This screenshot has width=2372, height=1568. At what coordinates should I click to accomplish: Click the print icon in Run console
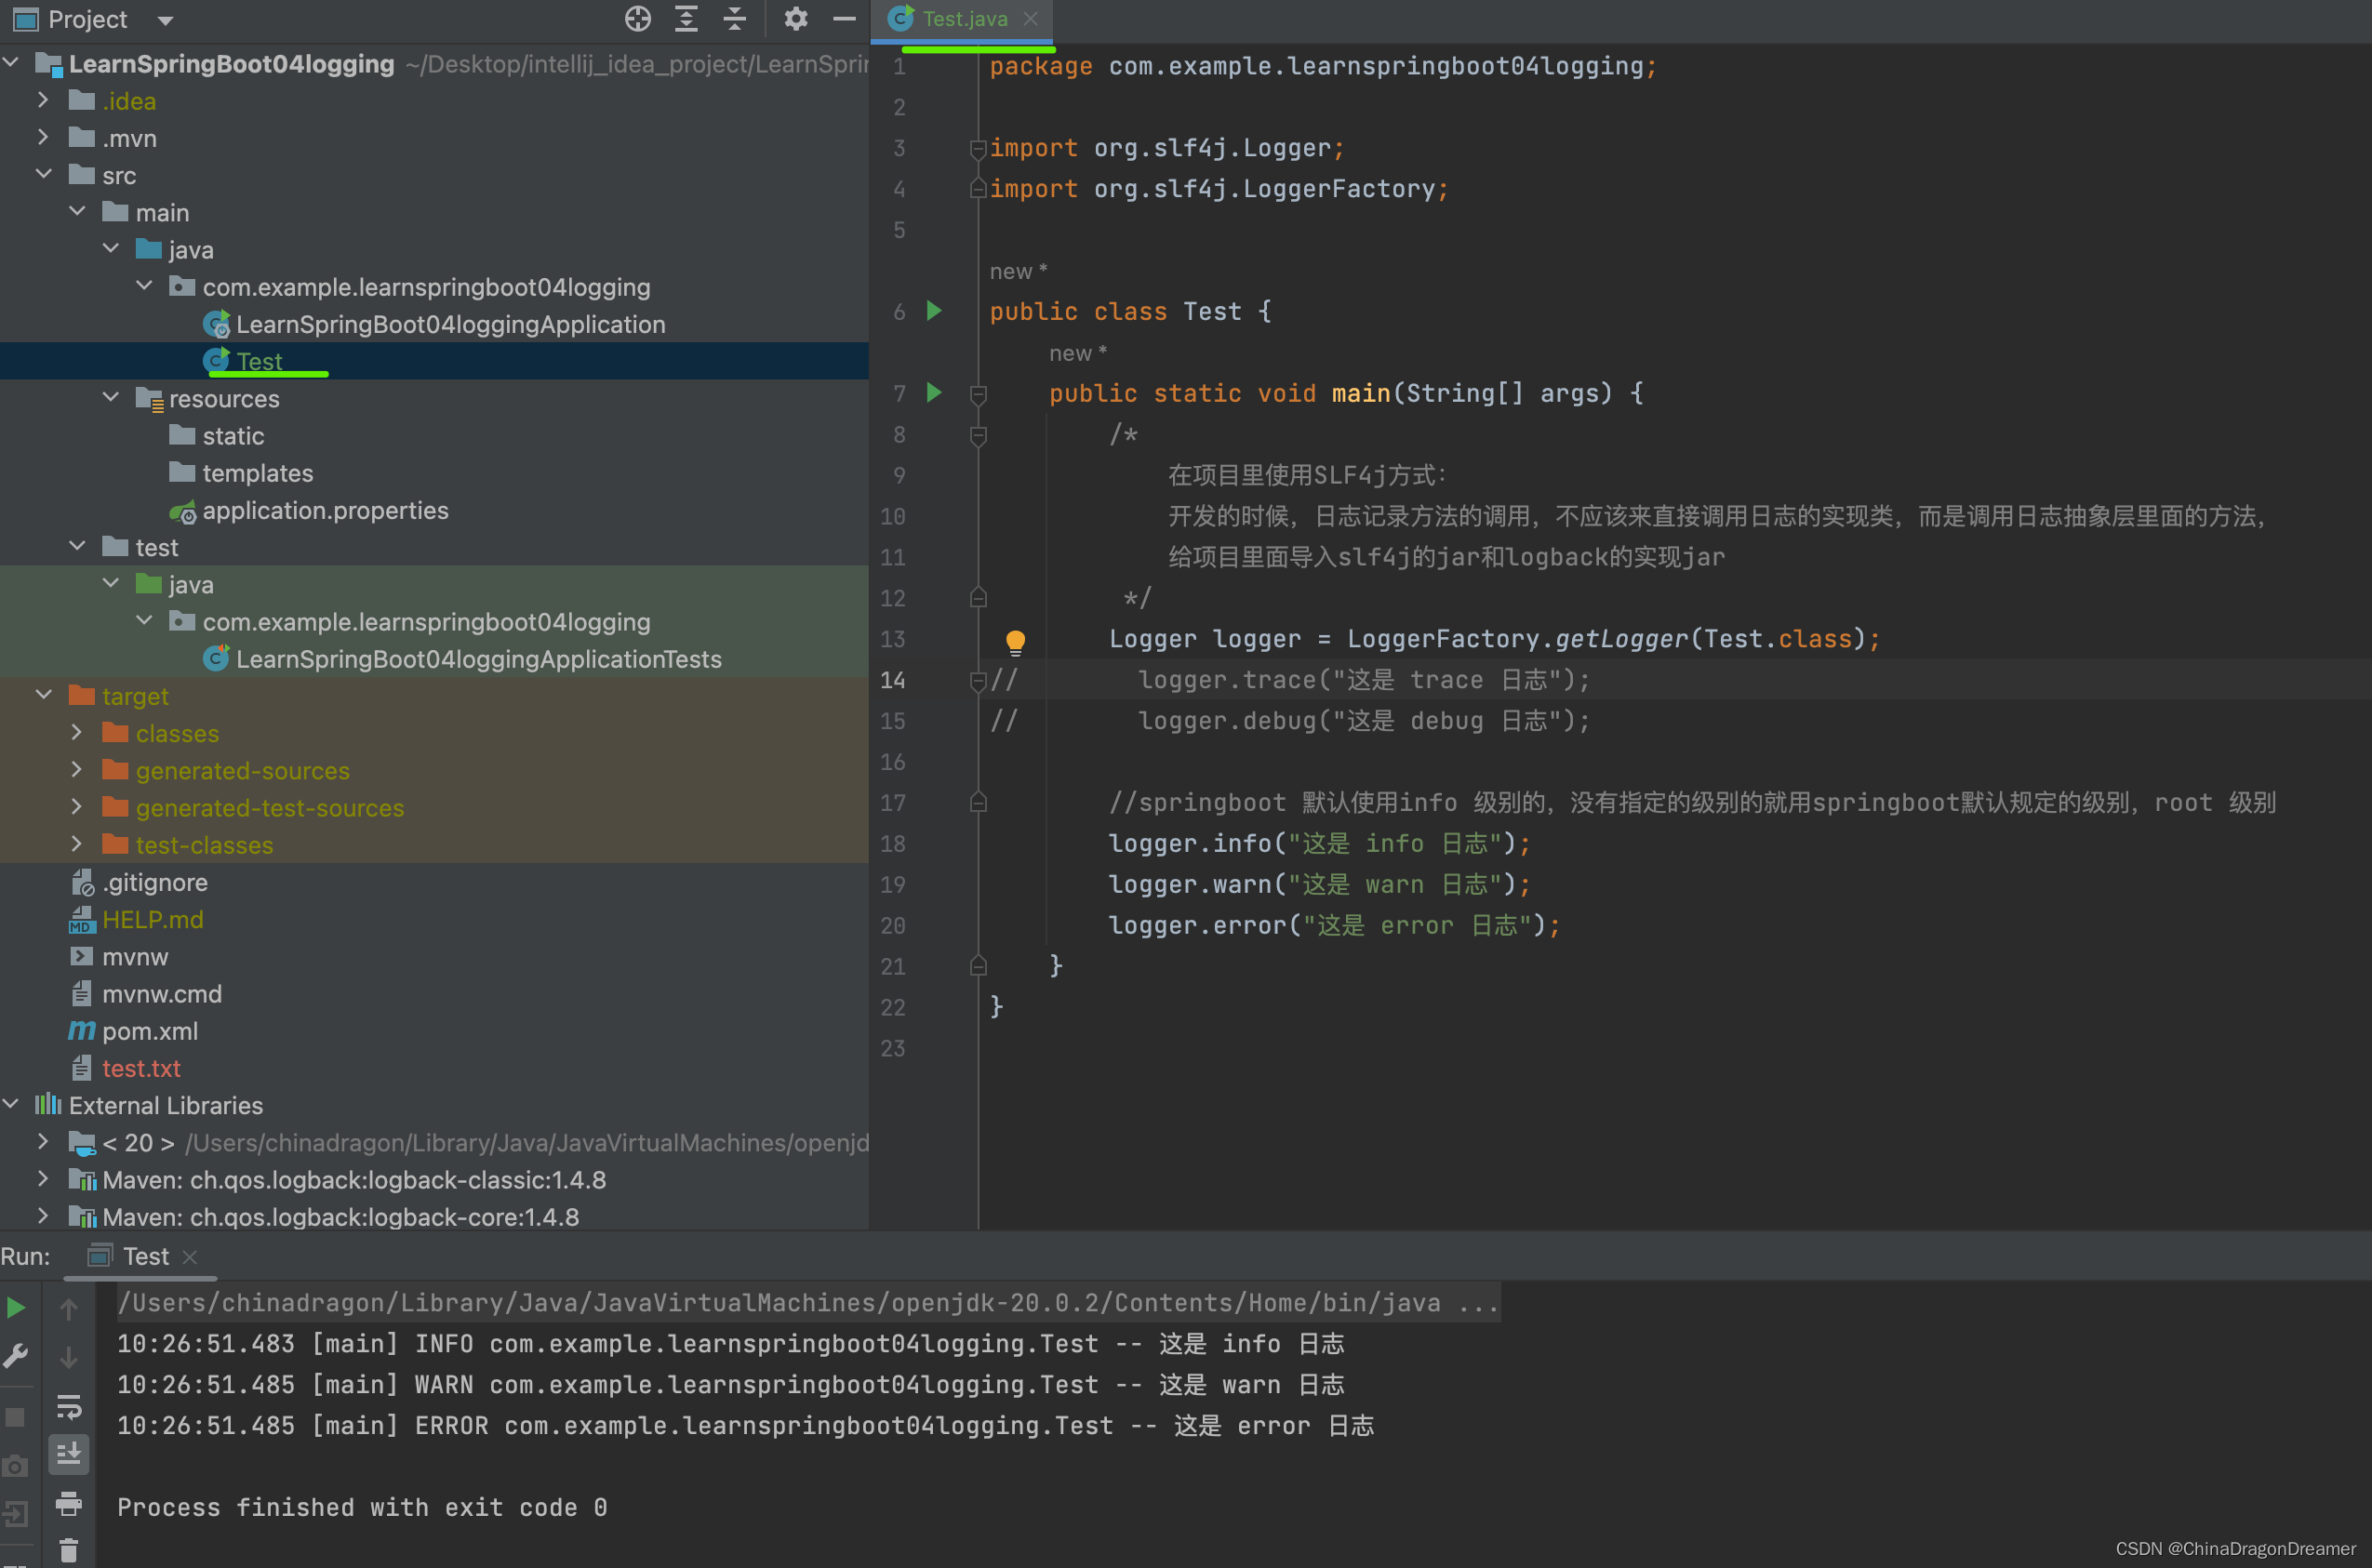coord(69,1503)
